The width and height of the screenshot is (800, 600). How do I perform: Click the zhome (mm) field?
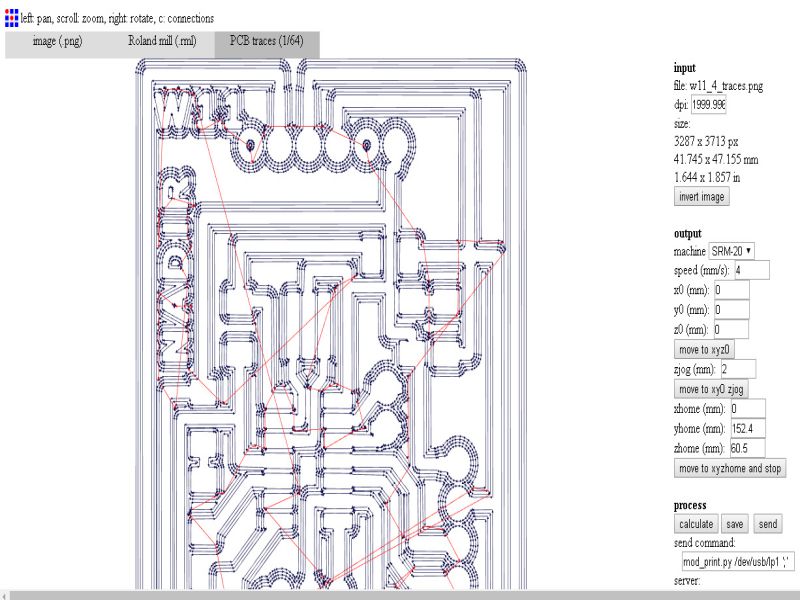tap(747, 448)
